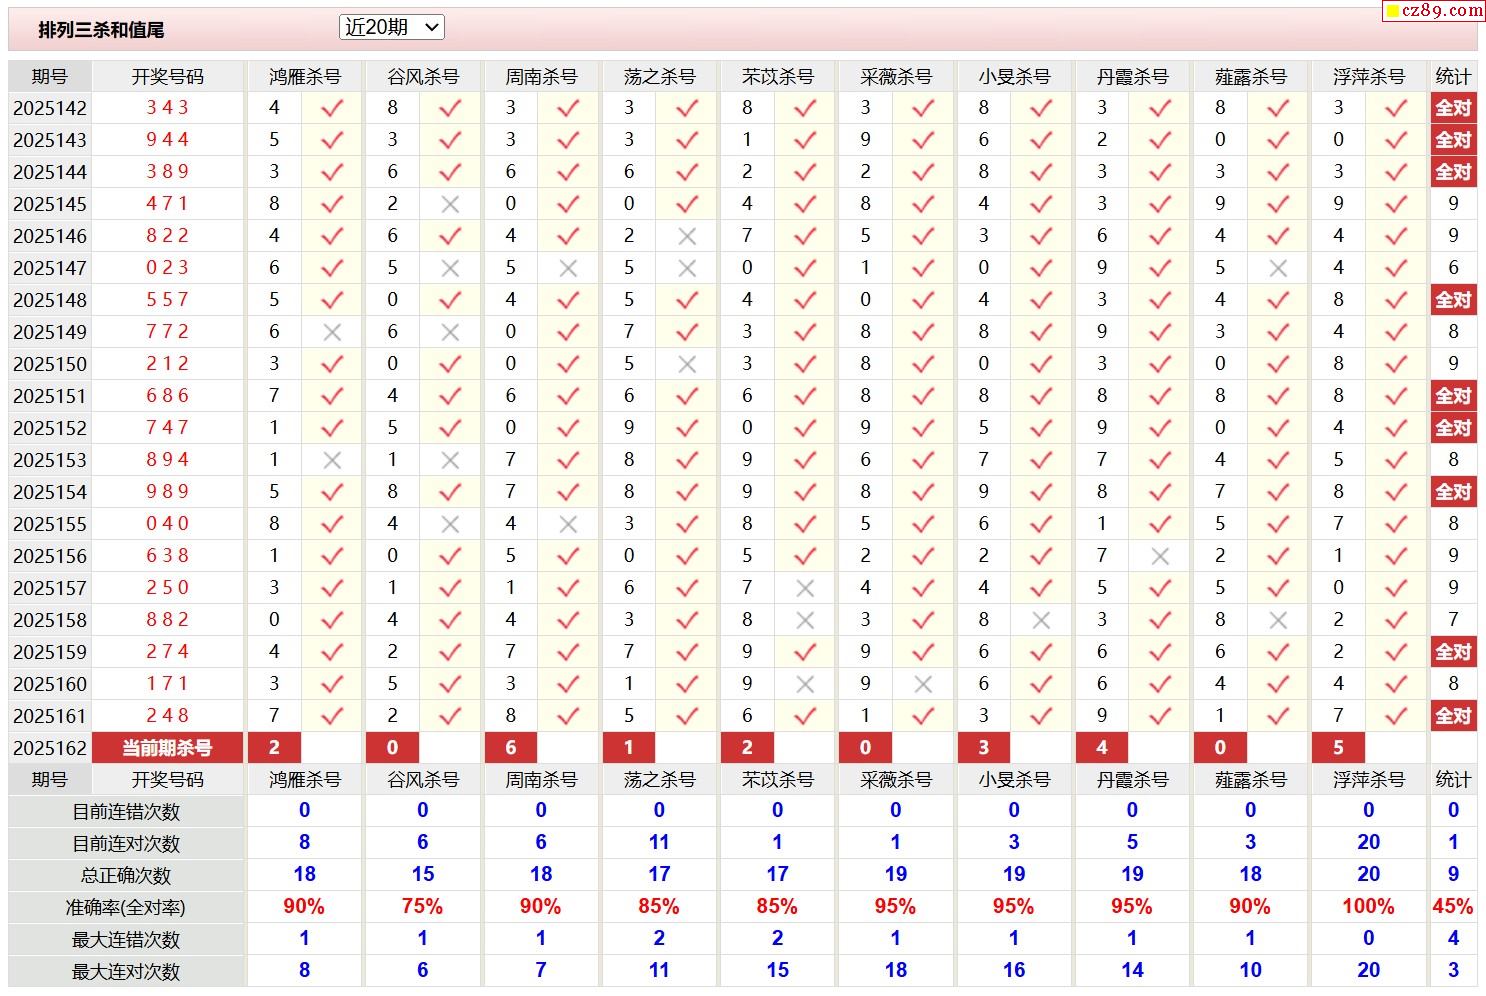Click the 丹霞 red checkmark in row 2025153
This screenshot has width=1486, height=996.
(1159, 460)
